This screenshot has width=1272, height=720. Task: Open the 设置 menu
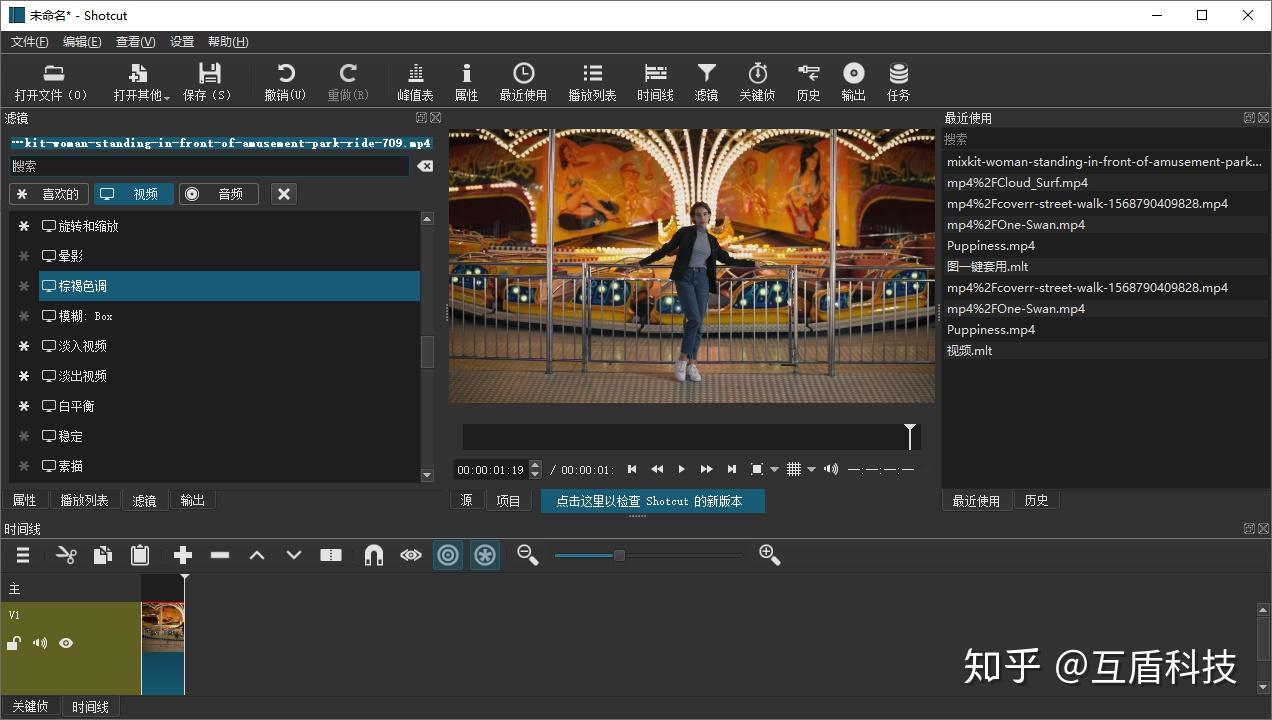pos(182,42)
